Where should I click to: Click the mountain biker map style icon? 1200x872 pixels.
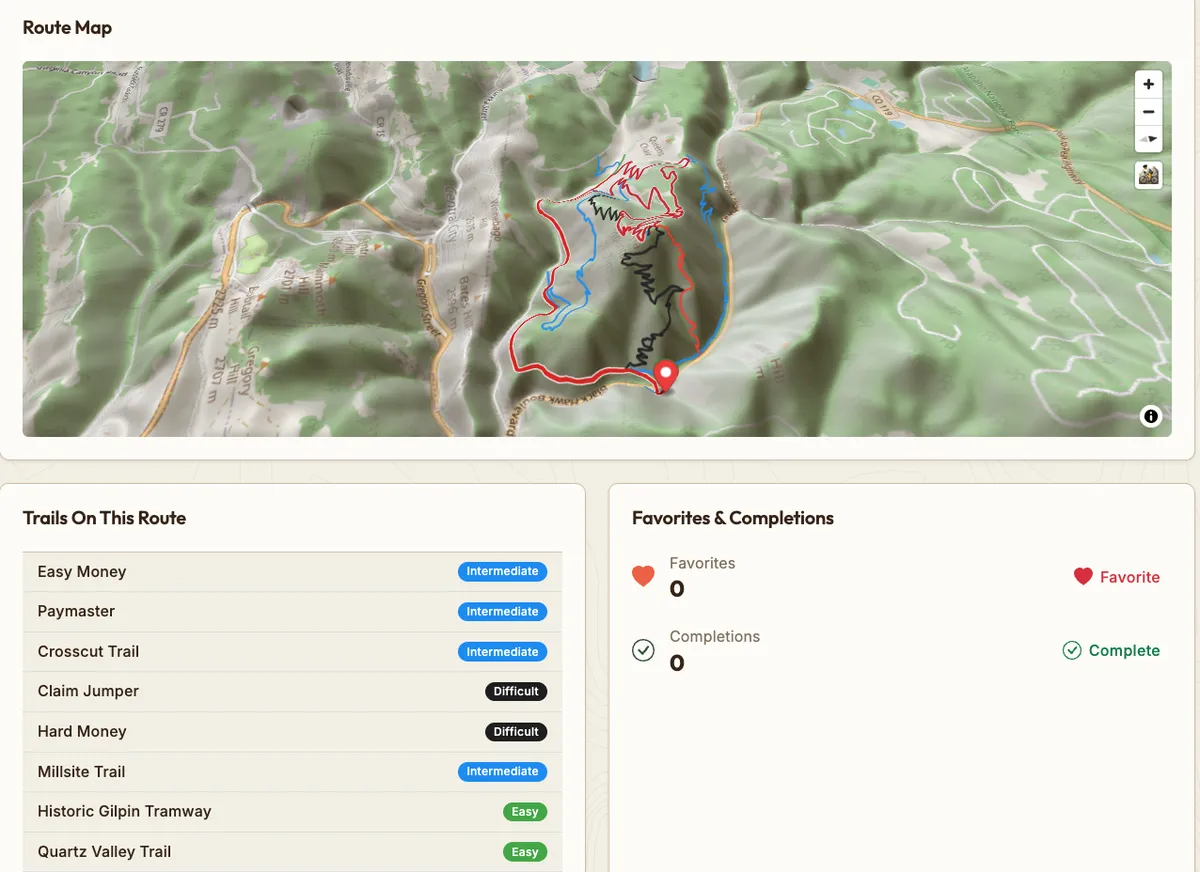tap(1149, 175)
